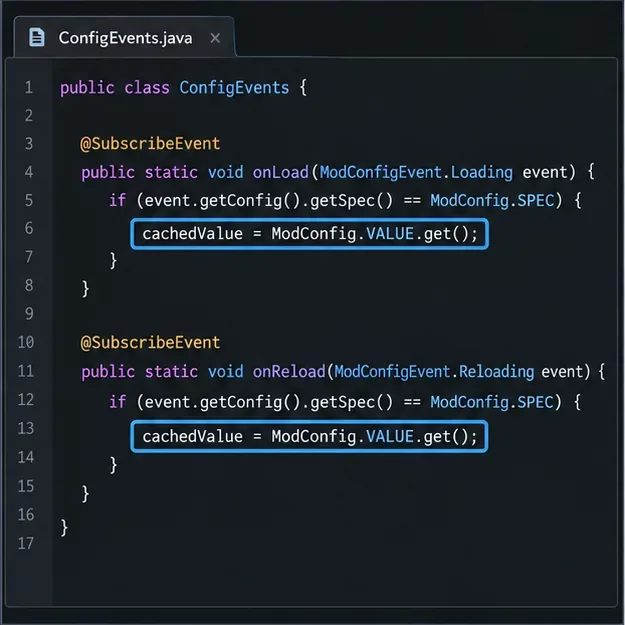Image resolution: width=625 pixels, height=625 pixels.
Task: Click the cachedValue assignment on line 13
Action: point(310,436)
